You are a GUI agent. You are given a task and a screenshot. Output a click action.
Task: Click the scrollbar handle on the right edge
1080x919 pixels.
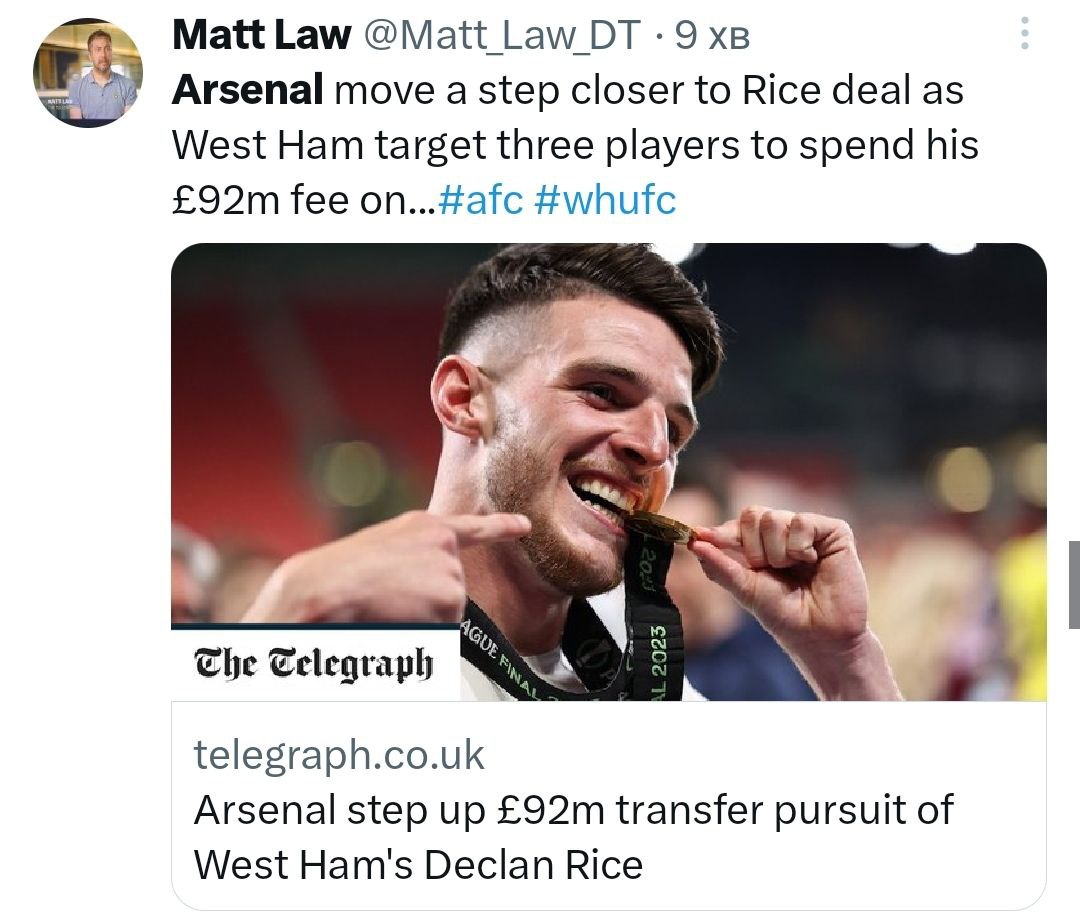1073,584
